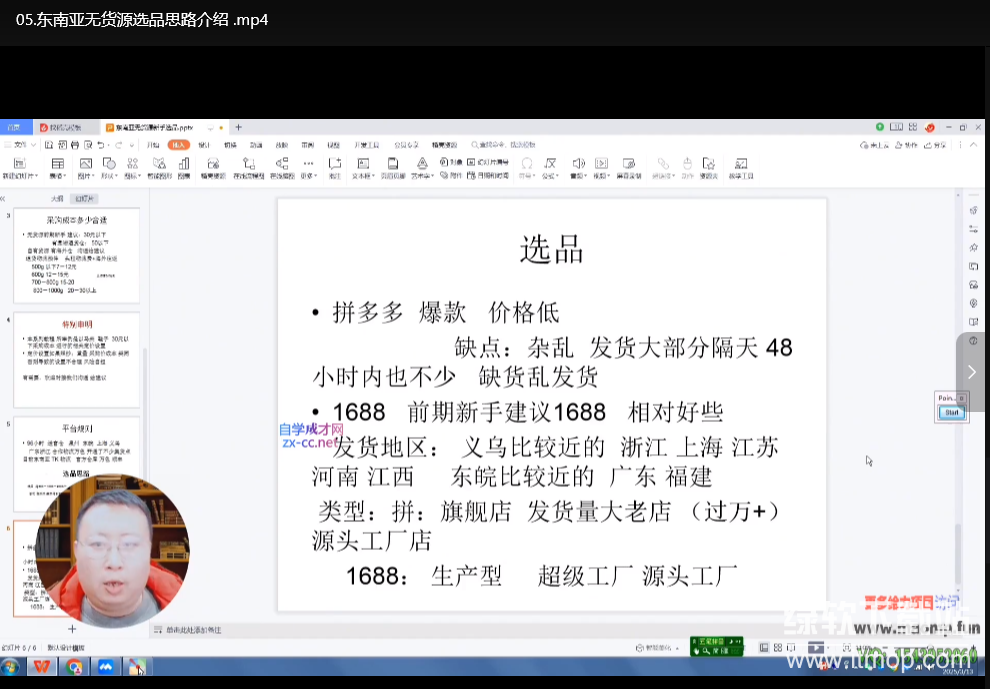Click the Audio speaker icon in the ribbon
Screen dimensions: 990x689
point(577,164)
